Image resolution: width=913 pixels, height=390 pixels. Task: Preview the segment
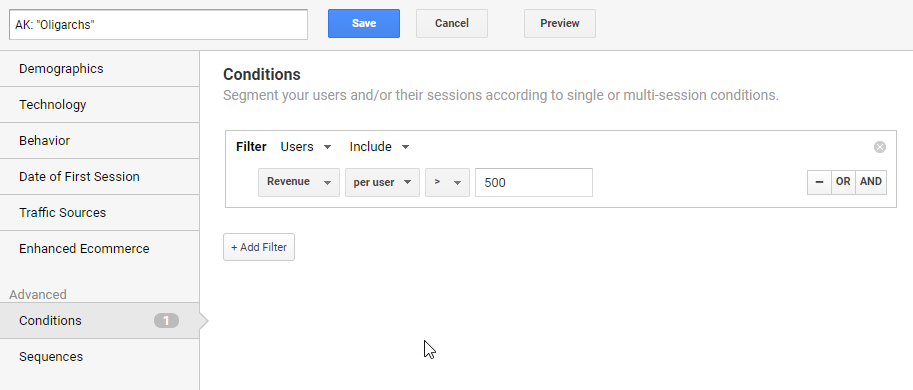coord(560,24)
